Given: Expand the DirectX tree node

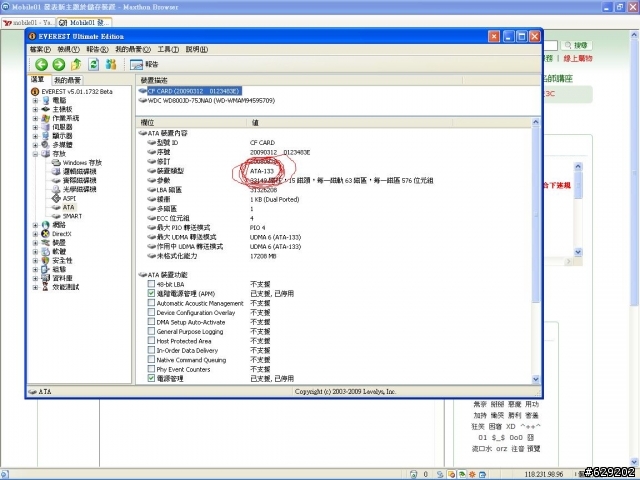Looking at the screenshot, I should (x=36, y=234).
